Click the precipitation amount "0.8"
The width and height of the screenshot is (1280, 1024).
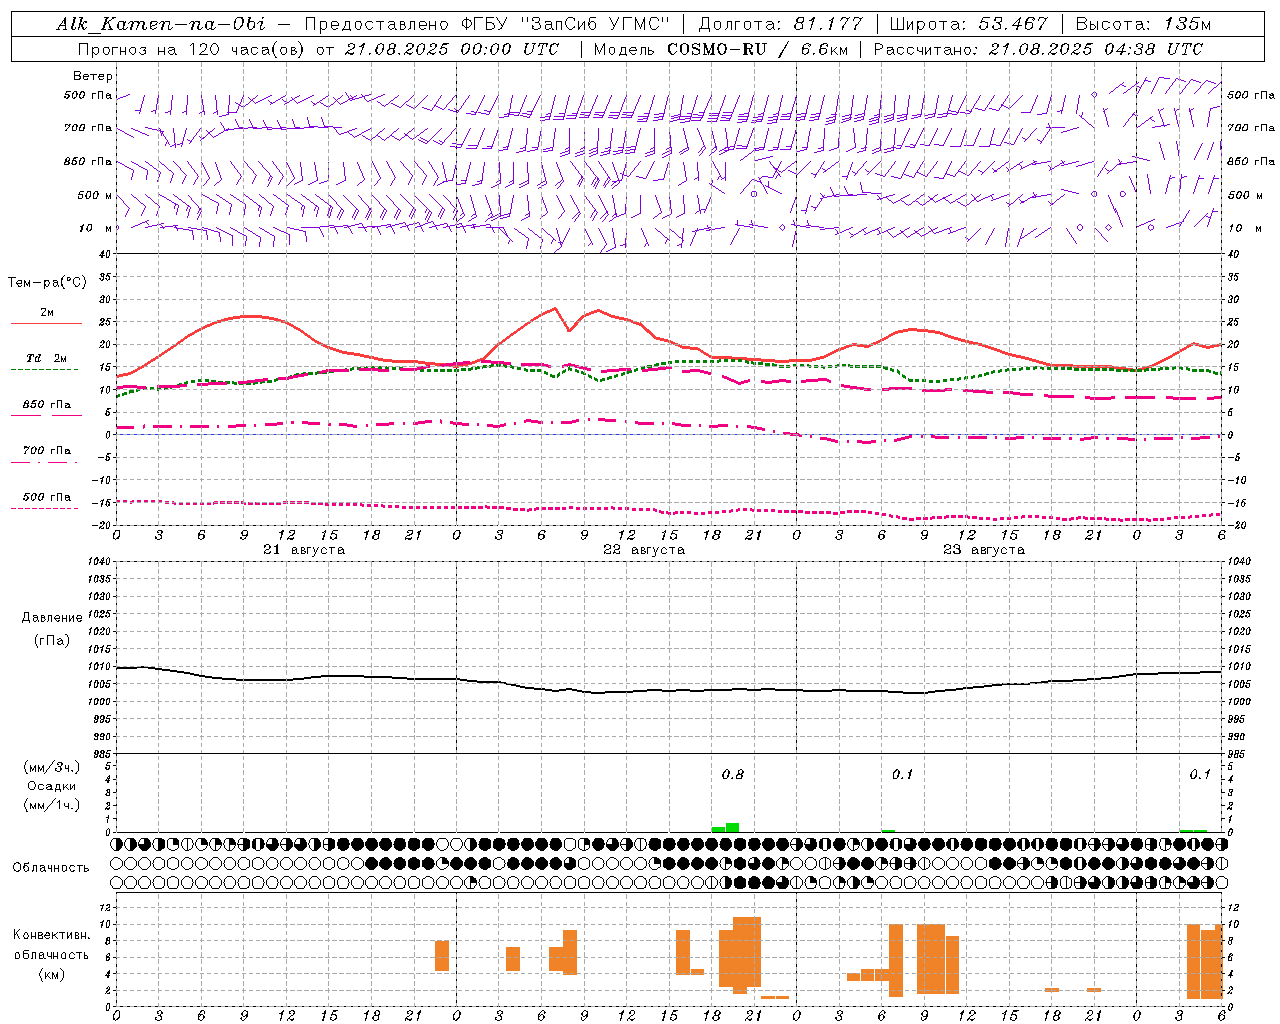(x=733, y=775)
